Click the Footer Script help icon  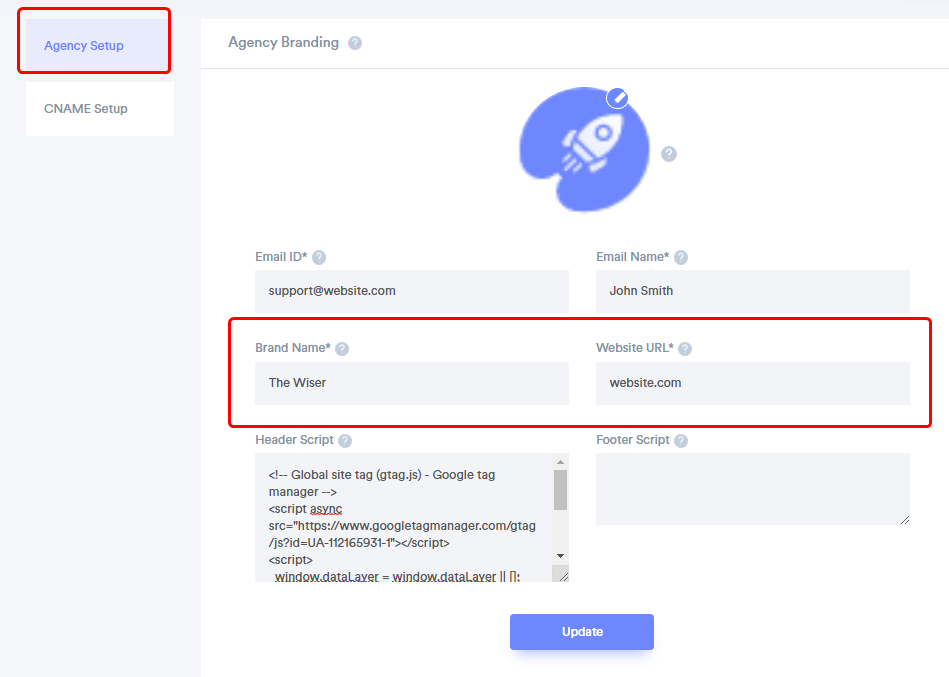tap(681, 440)
